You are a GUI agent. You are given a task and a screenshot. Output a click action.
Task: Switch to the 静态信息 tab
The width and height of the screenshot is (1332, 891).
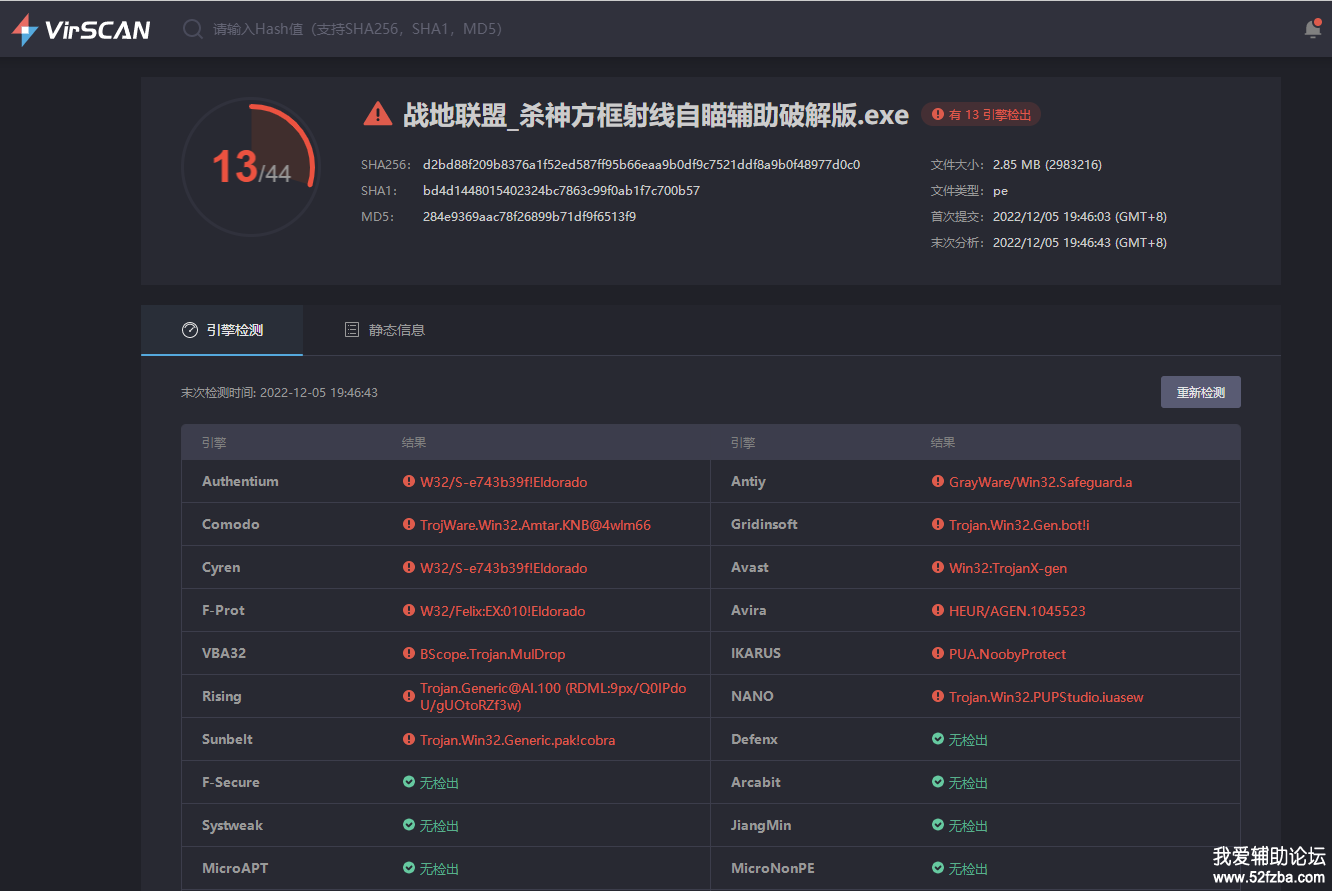click(x=385, y=330)
